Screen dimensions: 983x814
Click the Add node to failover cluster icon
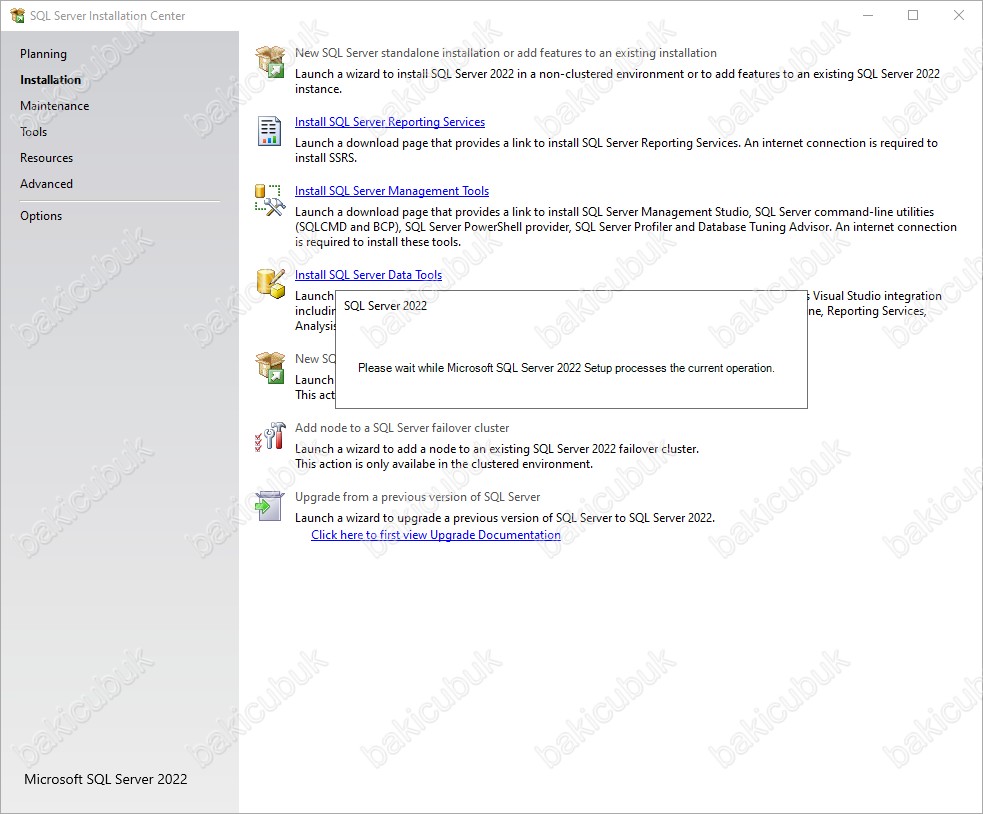[x=270, y=436]
